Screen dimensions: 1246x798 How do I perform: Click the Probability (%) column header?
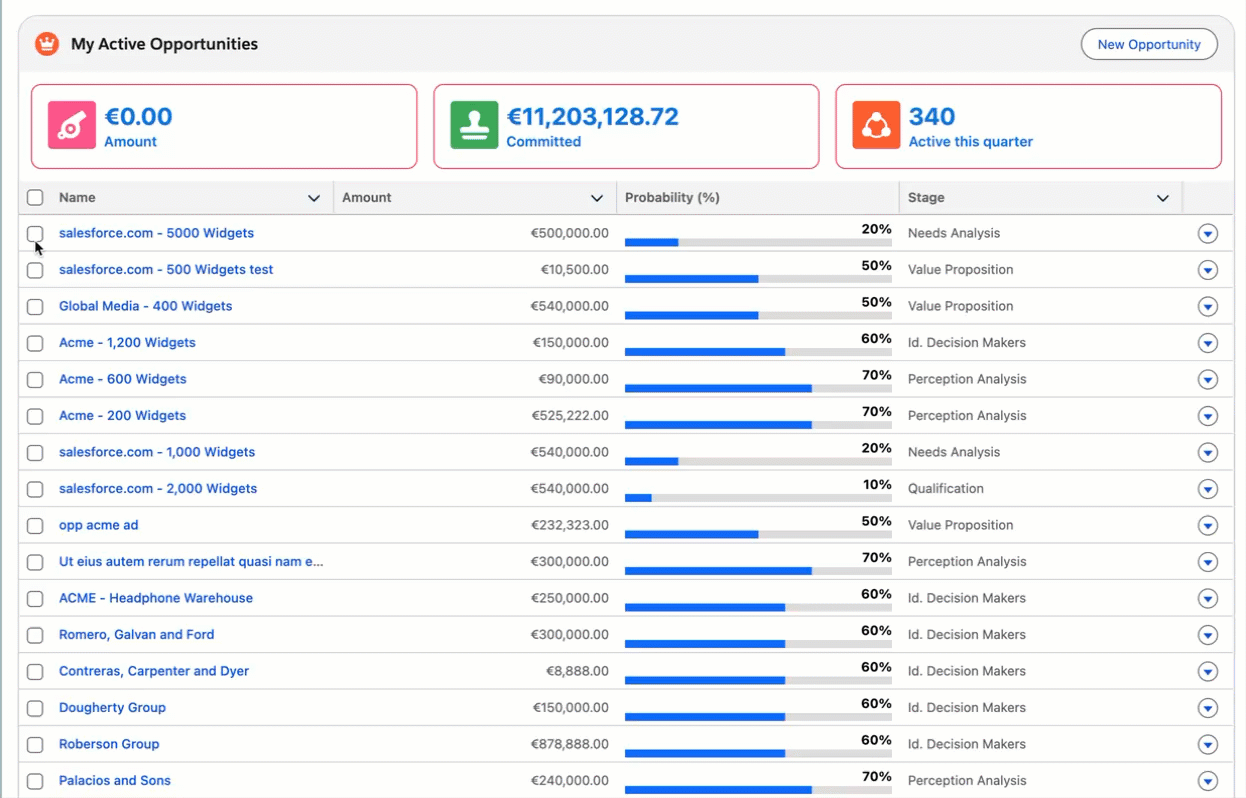coord(757,198)
